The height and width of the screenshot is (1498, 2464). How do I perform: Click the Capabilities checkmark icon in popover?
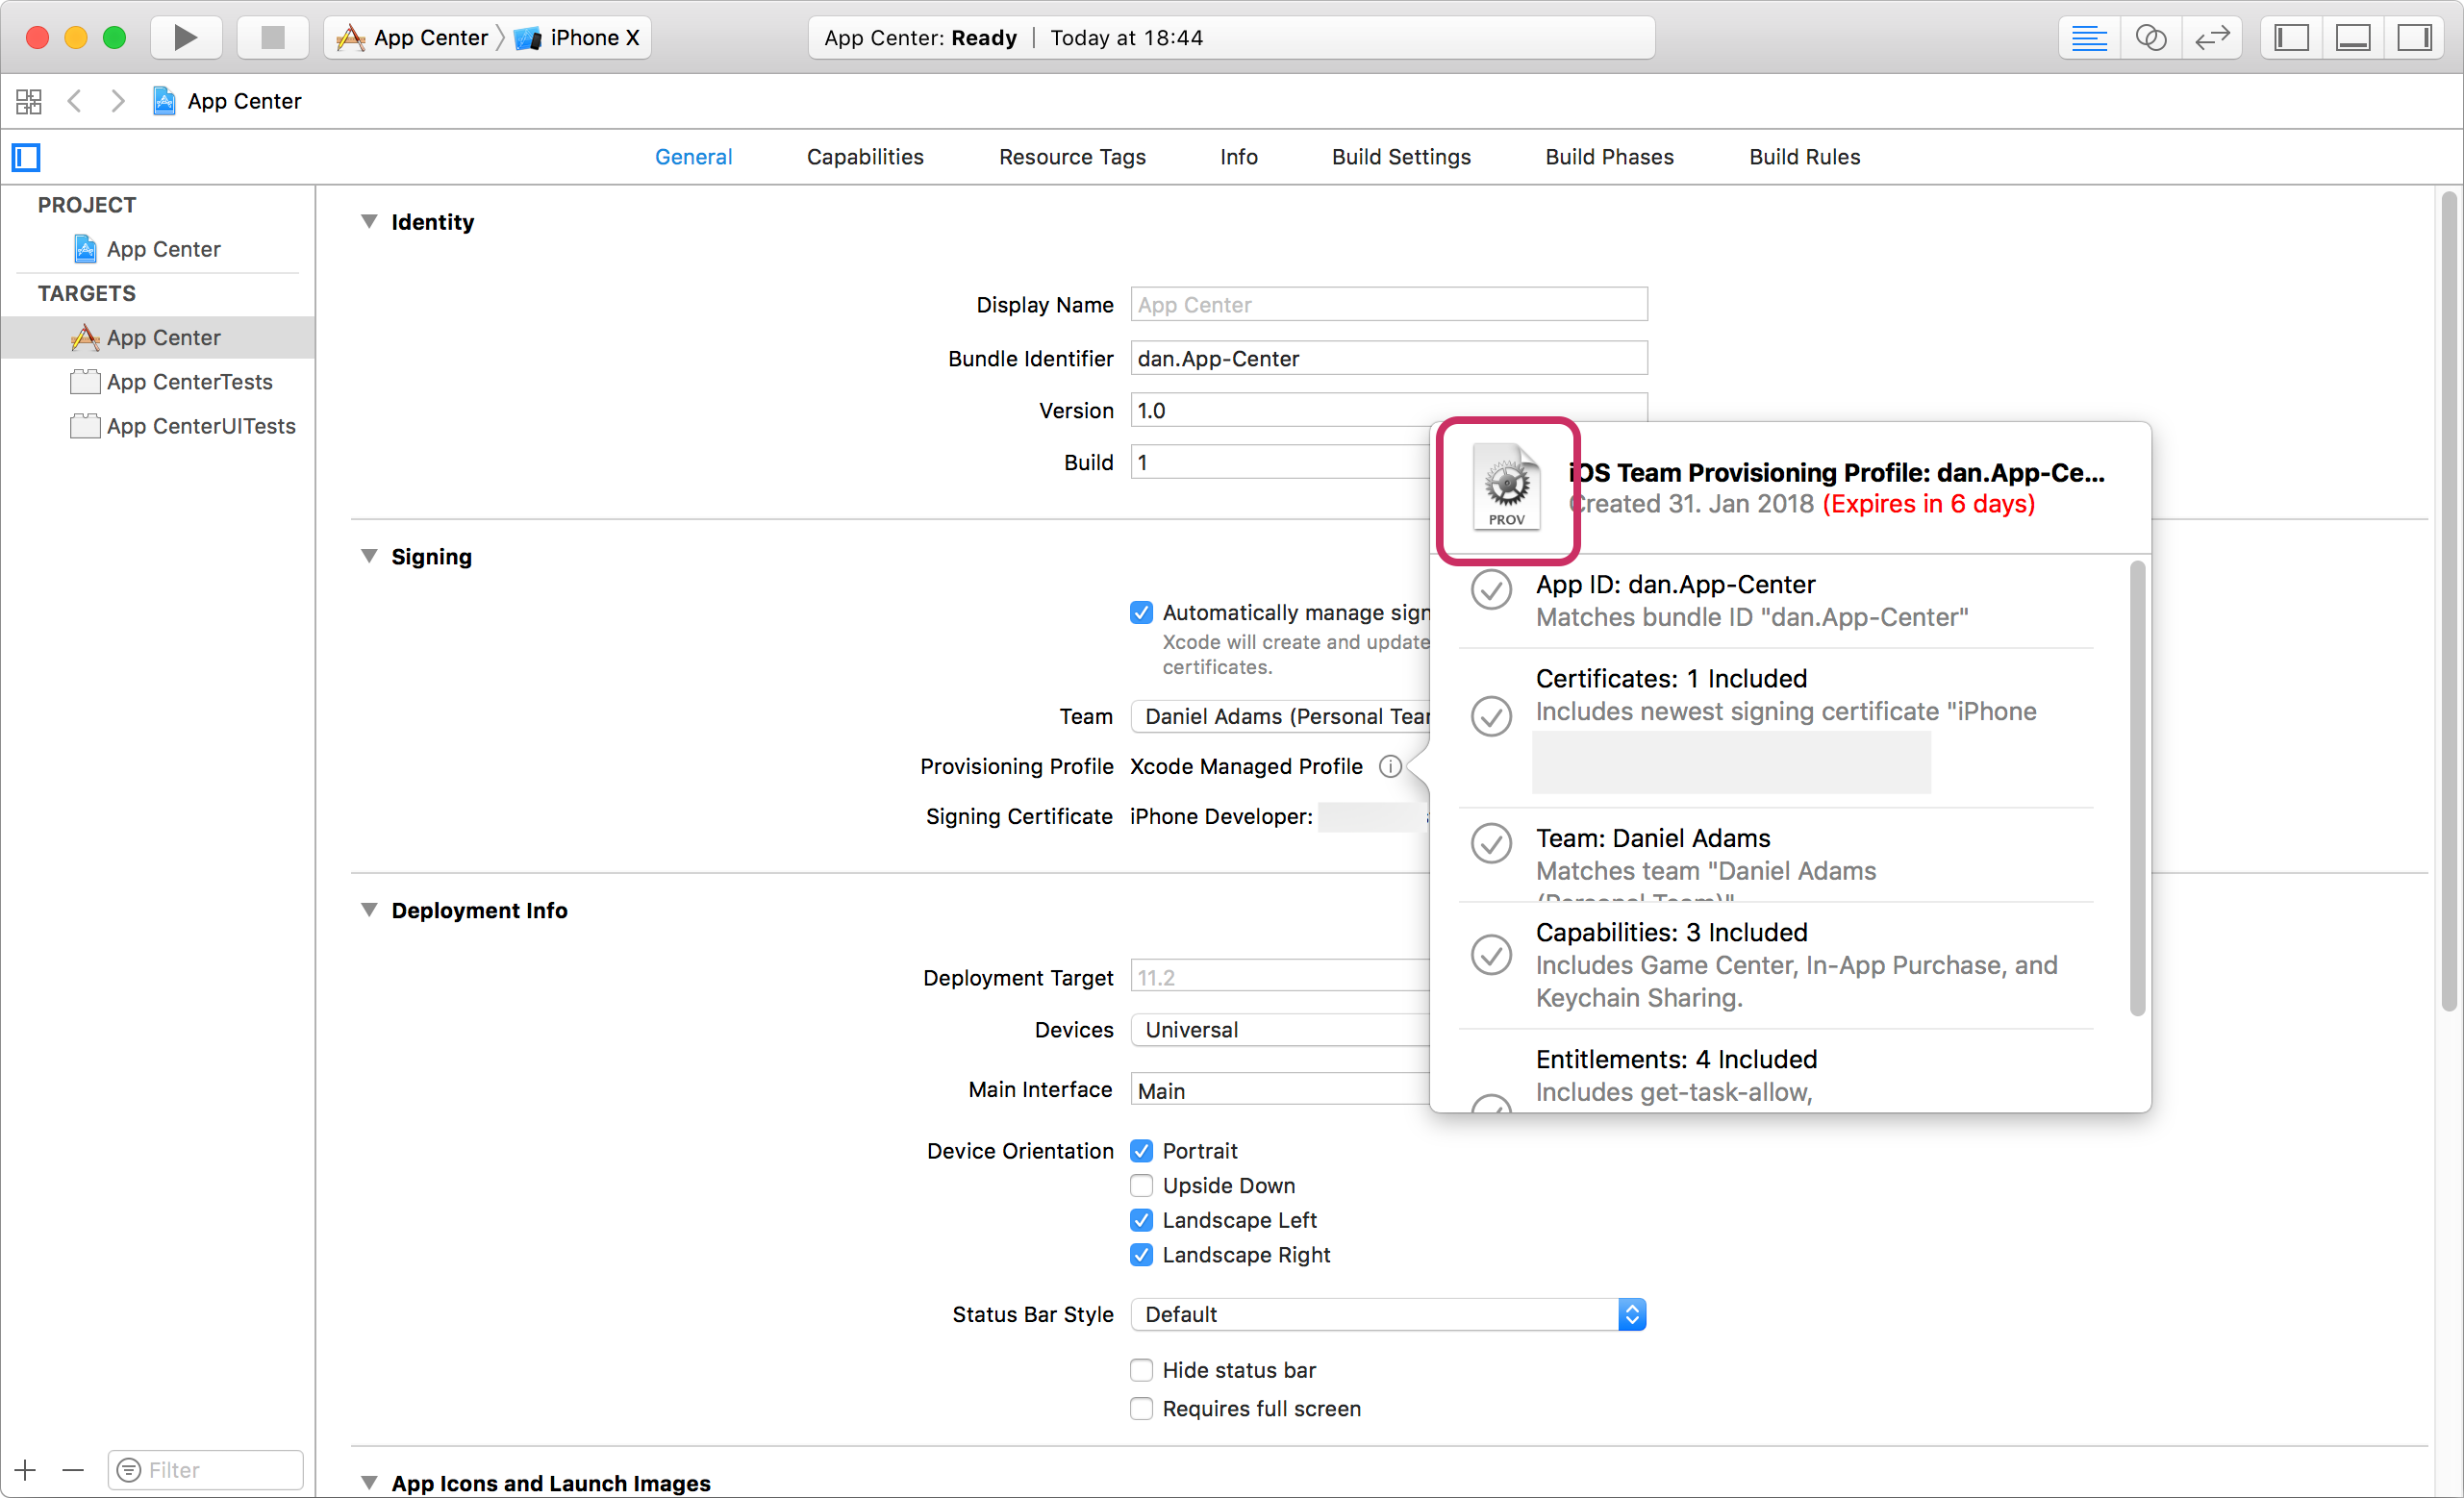tap(1491, 955)
